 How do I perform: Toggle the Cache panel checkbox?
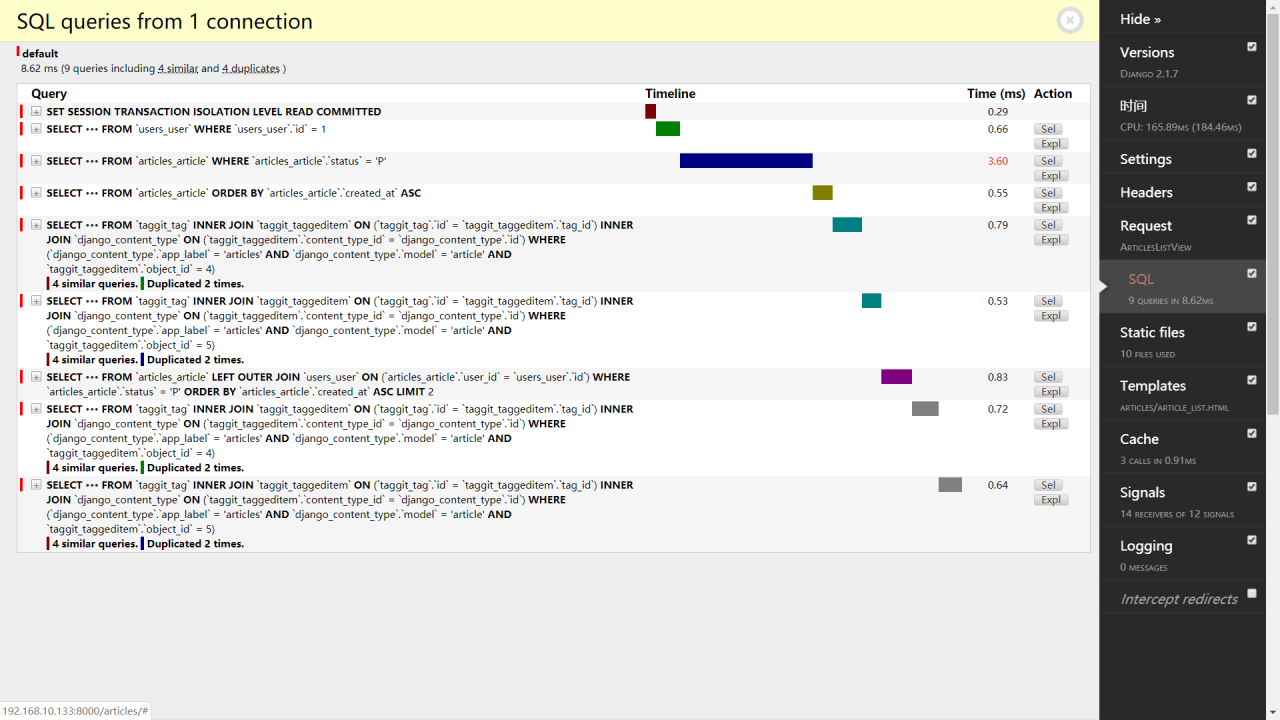[x=1252, y=433]
